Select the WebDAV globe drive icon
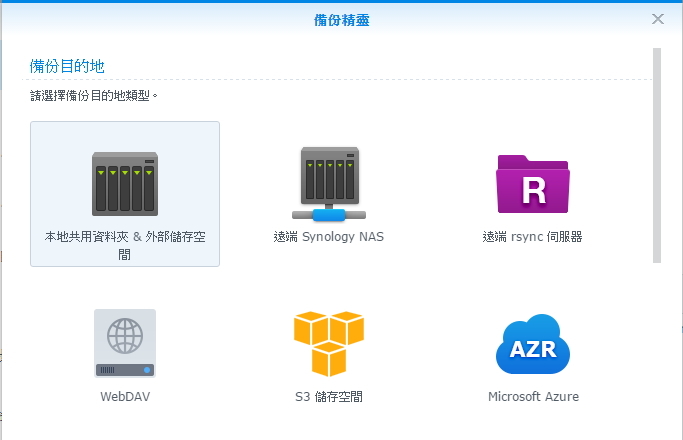This screenshot has height=440, width=683. tap(125, 343)
